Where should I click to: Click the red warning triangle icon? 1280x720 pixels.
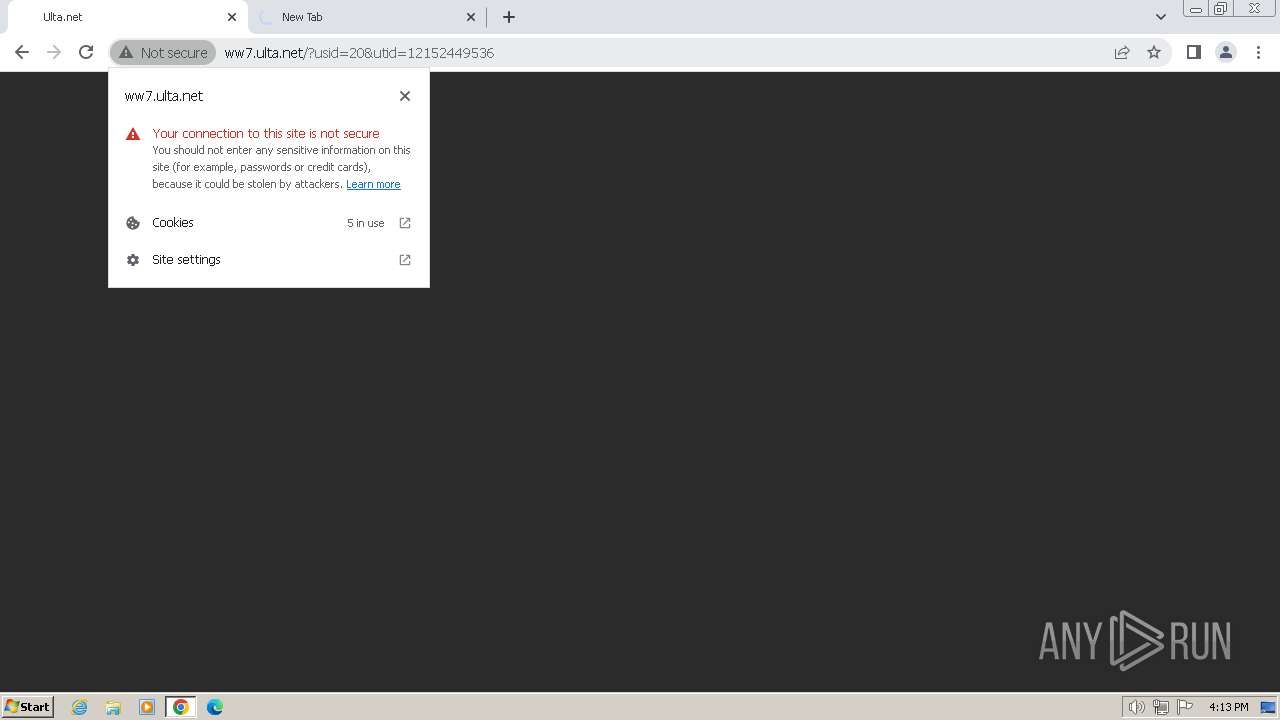pos(133,134)
